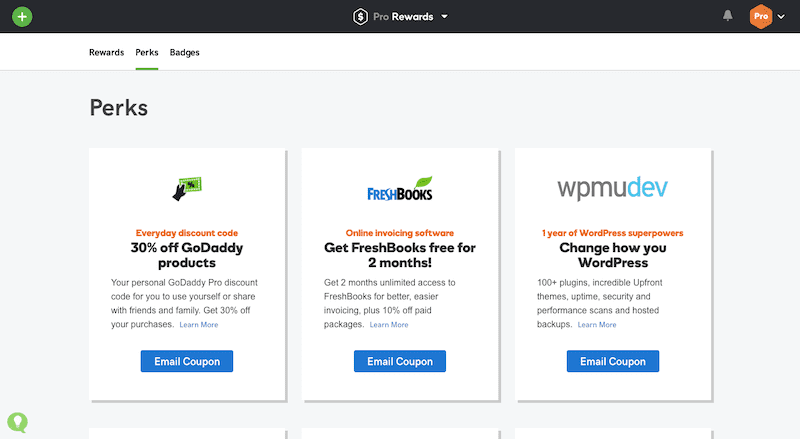
Task: Click the FreshBooks logo
Action: point(400,189)
